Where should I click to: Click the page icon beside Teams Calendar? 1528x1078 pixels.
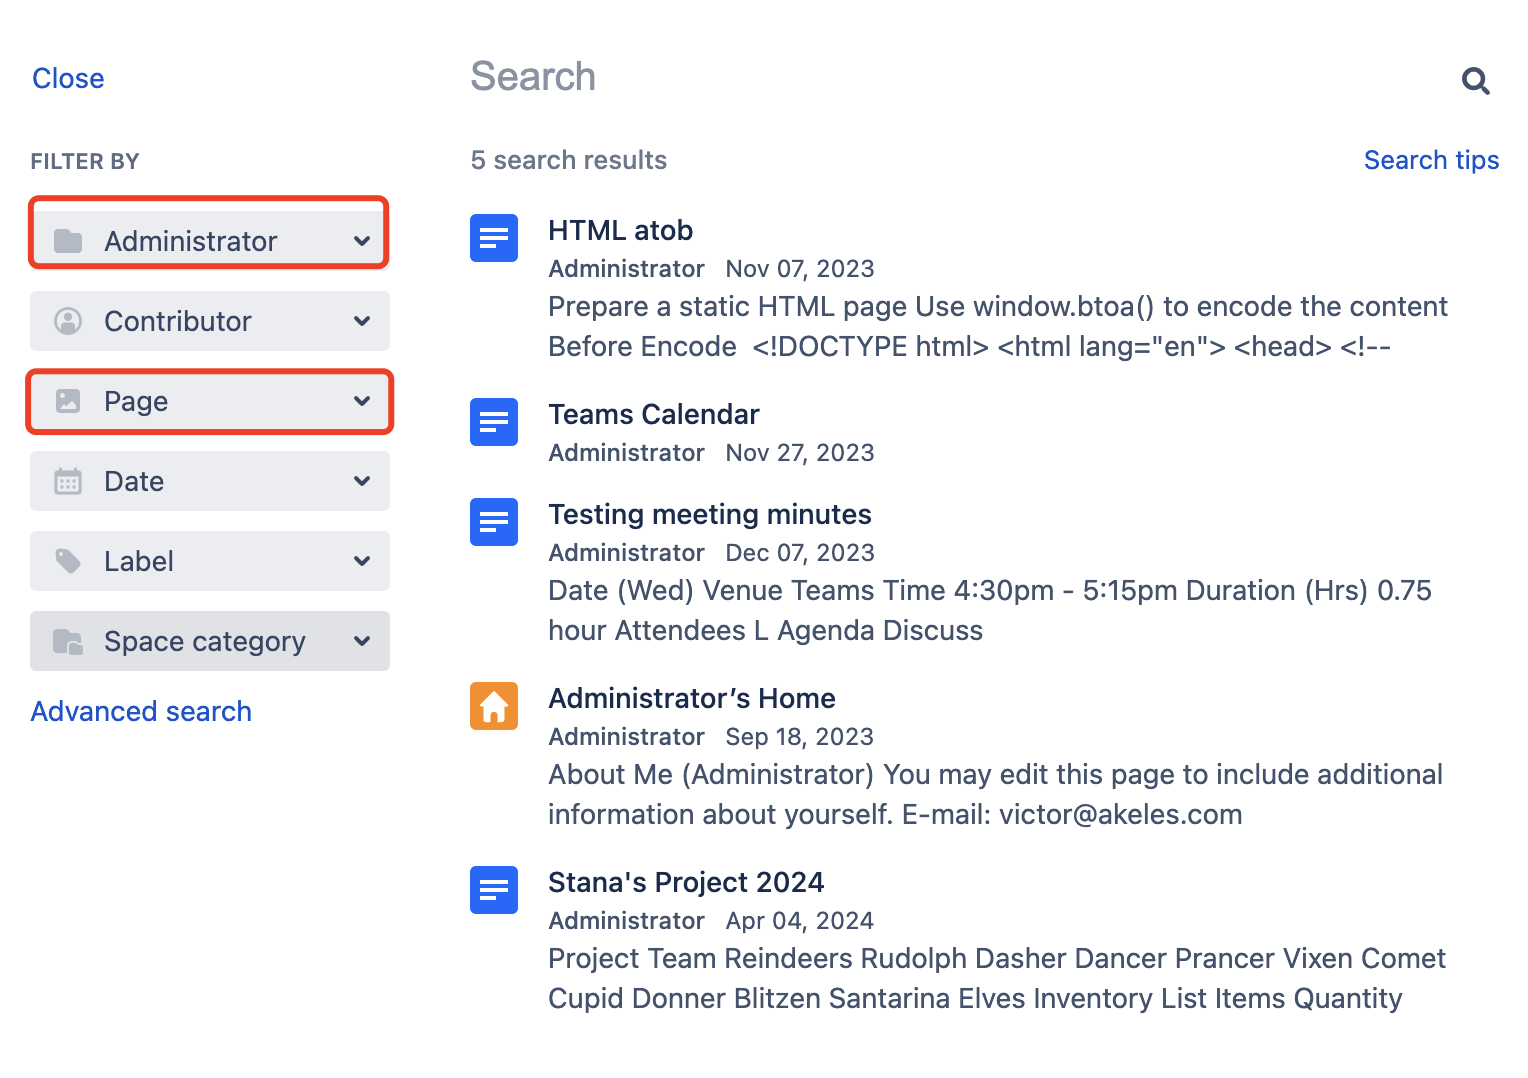click(494, 422)
